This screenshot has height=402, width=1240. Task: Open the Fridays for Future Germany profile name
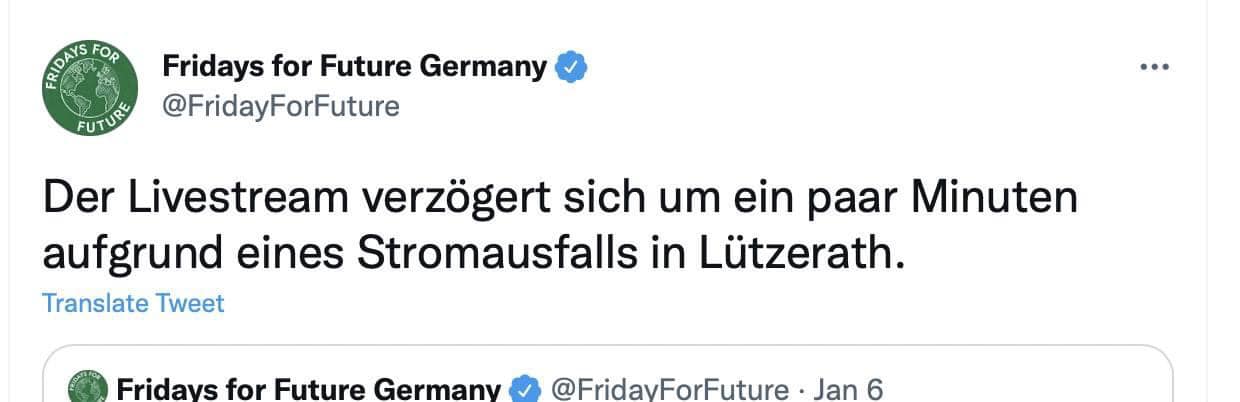(354, 67)
